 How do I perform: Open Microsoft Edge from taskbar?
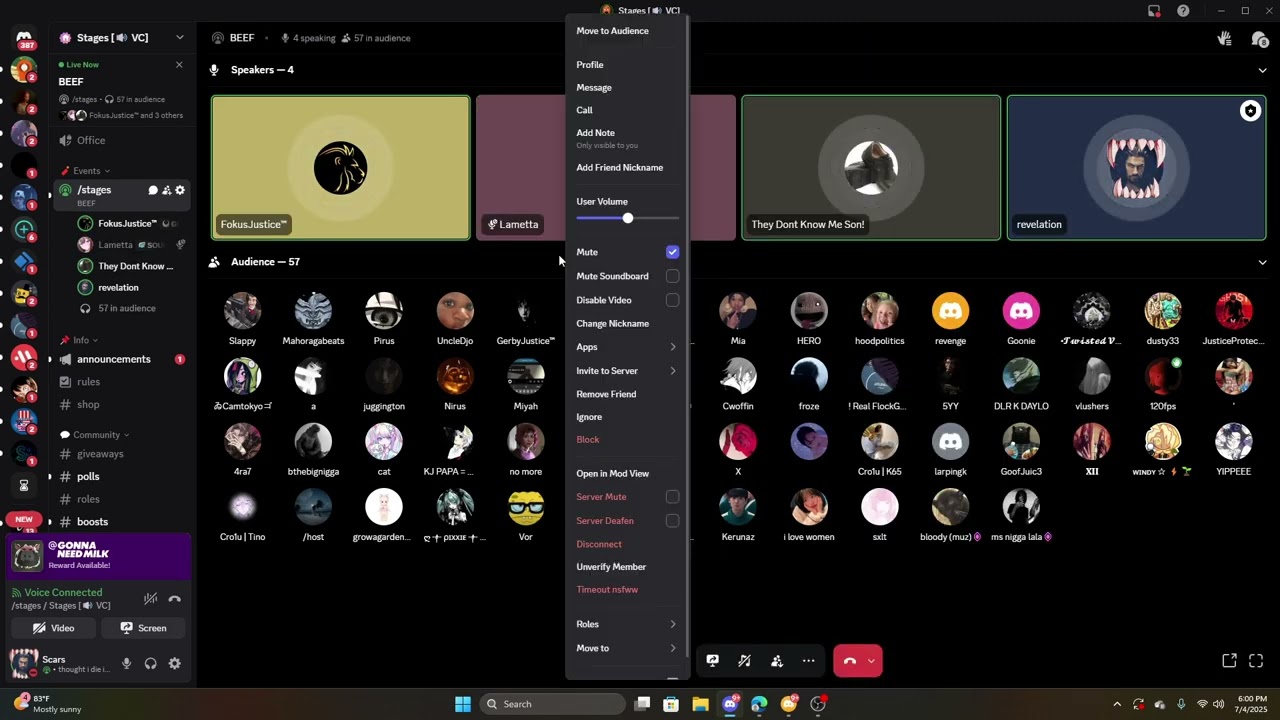click(758, 704)
